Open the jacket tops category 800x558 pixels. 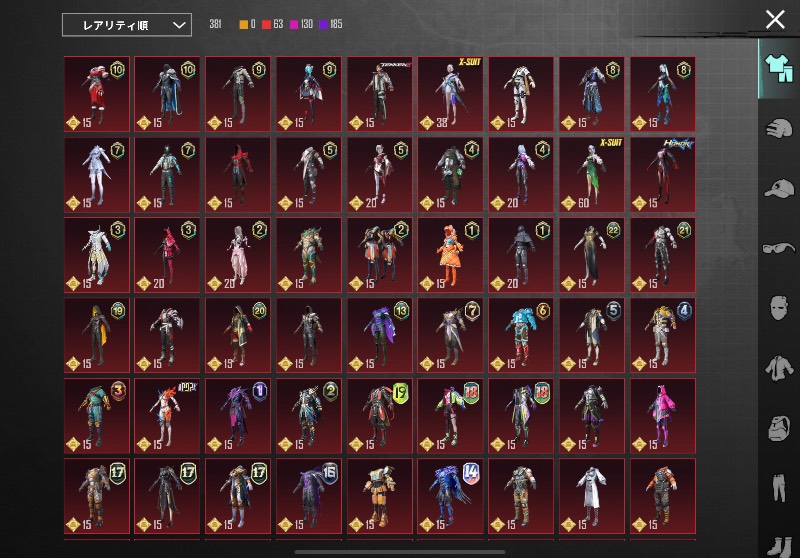pyautogui.click(x=779, y=368)
